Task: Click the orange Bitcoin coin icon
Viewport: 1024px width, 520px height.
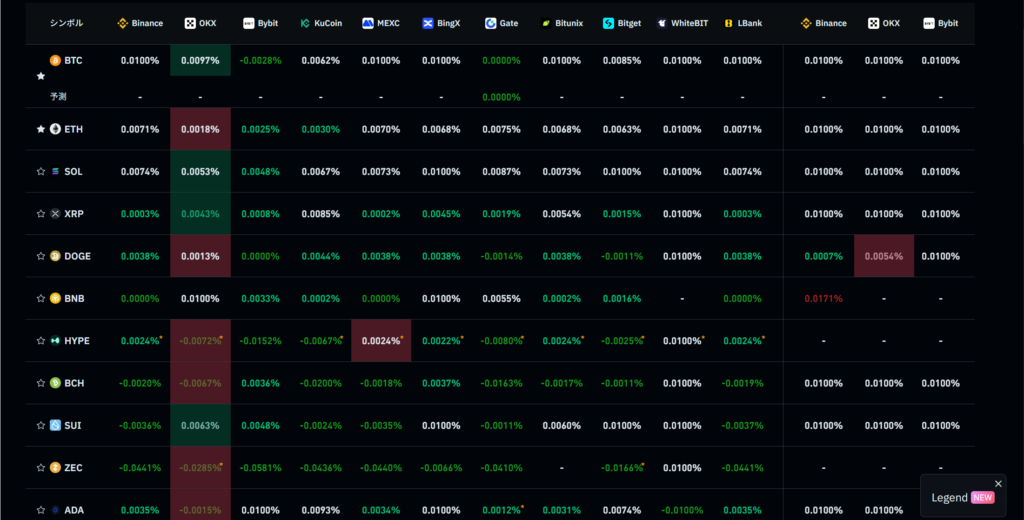Action: (55, 60)
